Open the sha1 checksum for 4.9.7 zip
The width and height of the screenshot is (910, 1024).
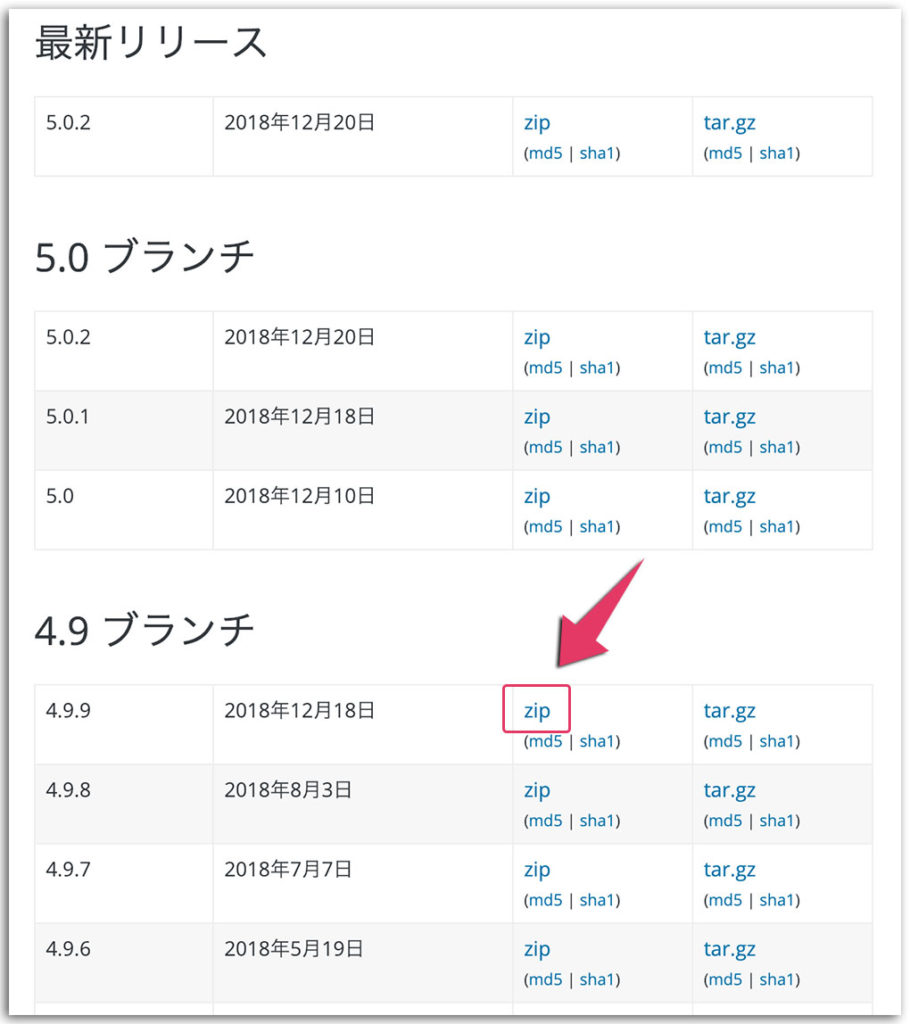(x=597, y=900)
